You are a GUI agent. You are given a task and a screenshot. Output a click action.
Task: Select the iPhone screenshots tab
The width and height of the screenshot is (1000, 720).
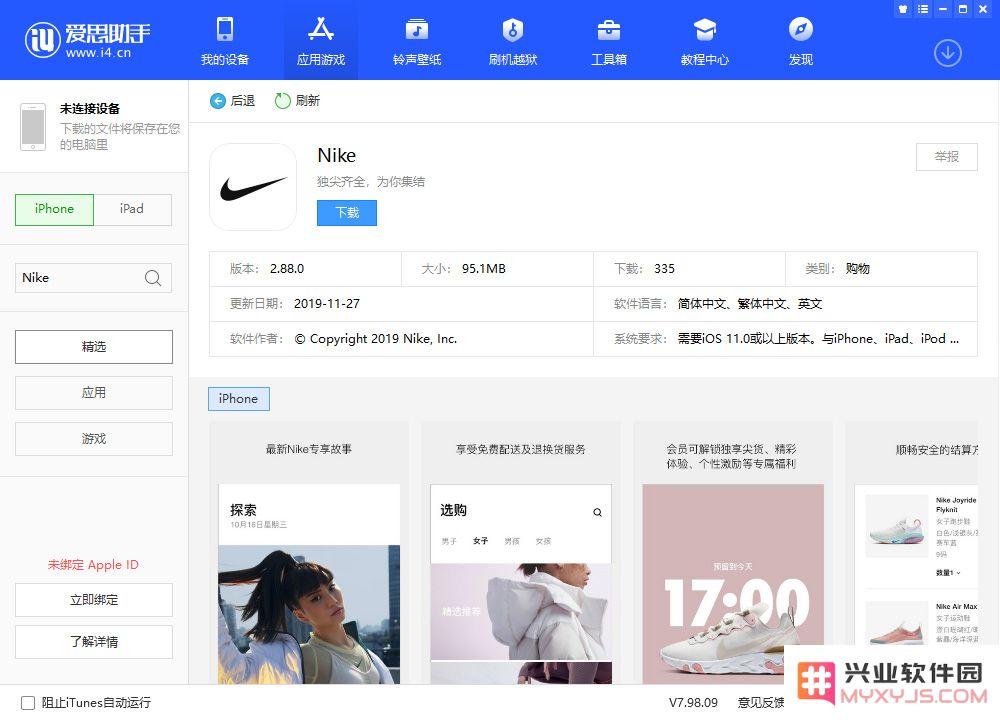coord(239,399)
